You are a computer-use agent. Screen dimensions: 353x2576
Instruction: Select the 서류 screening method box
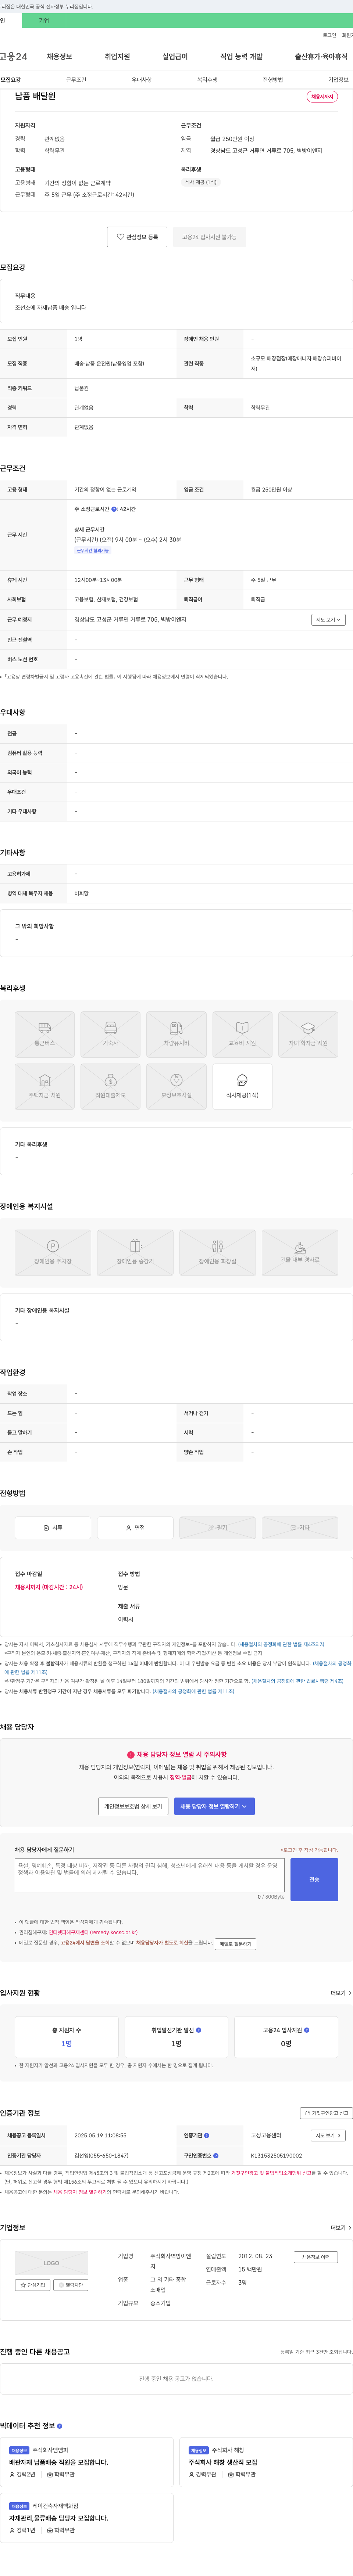point(53,1528)
